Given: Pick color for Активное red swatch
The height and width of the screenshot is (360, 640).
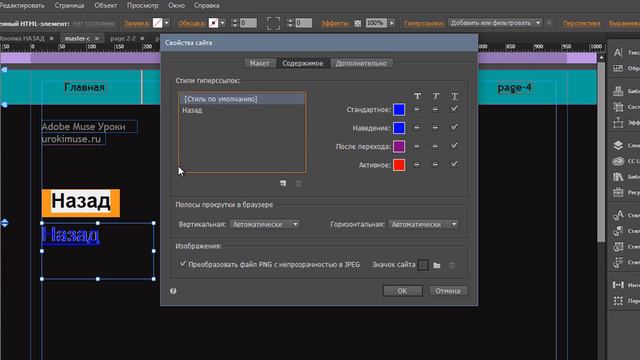Looking at the screenshot, I should (x=399, y=165).
